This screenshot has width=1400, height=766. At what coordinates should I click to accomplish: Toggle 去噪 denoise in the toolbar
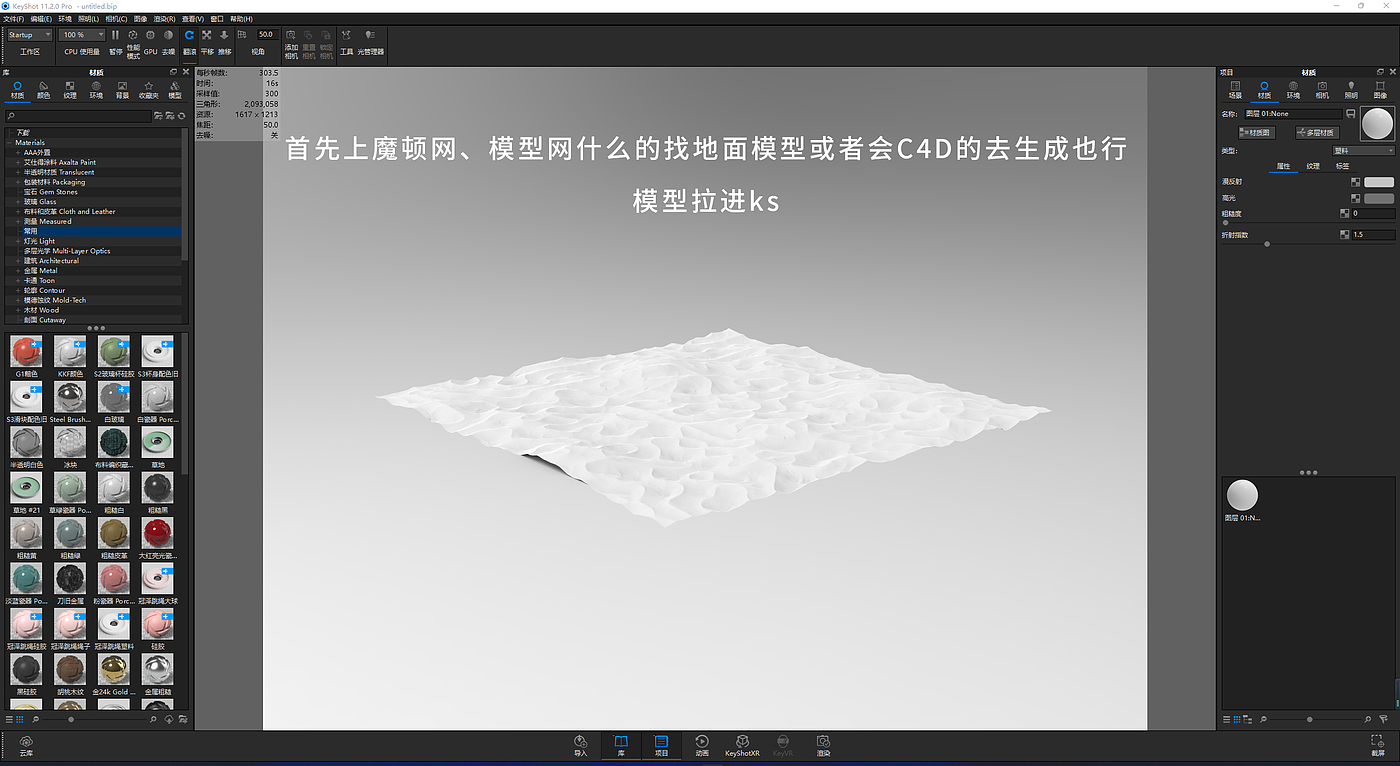tap(168, 35)
